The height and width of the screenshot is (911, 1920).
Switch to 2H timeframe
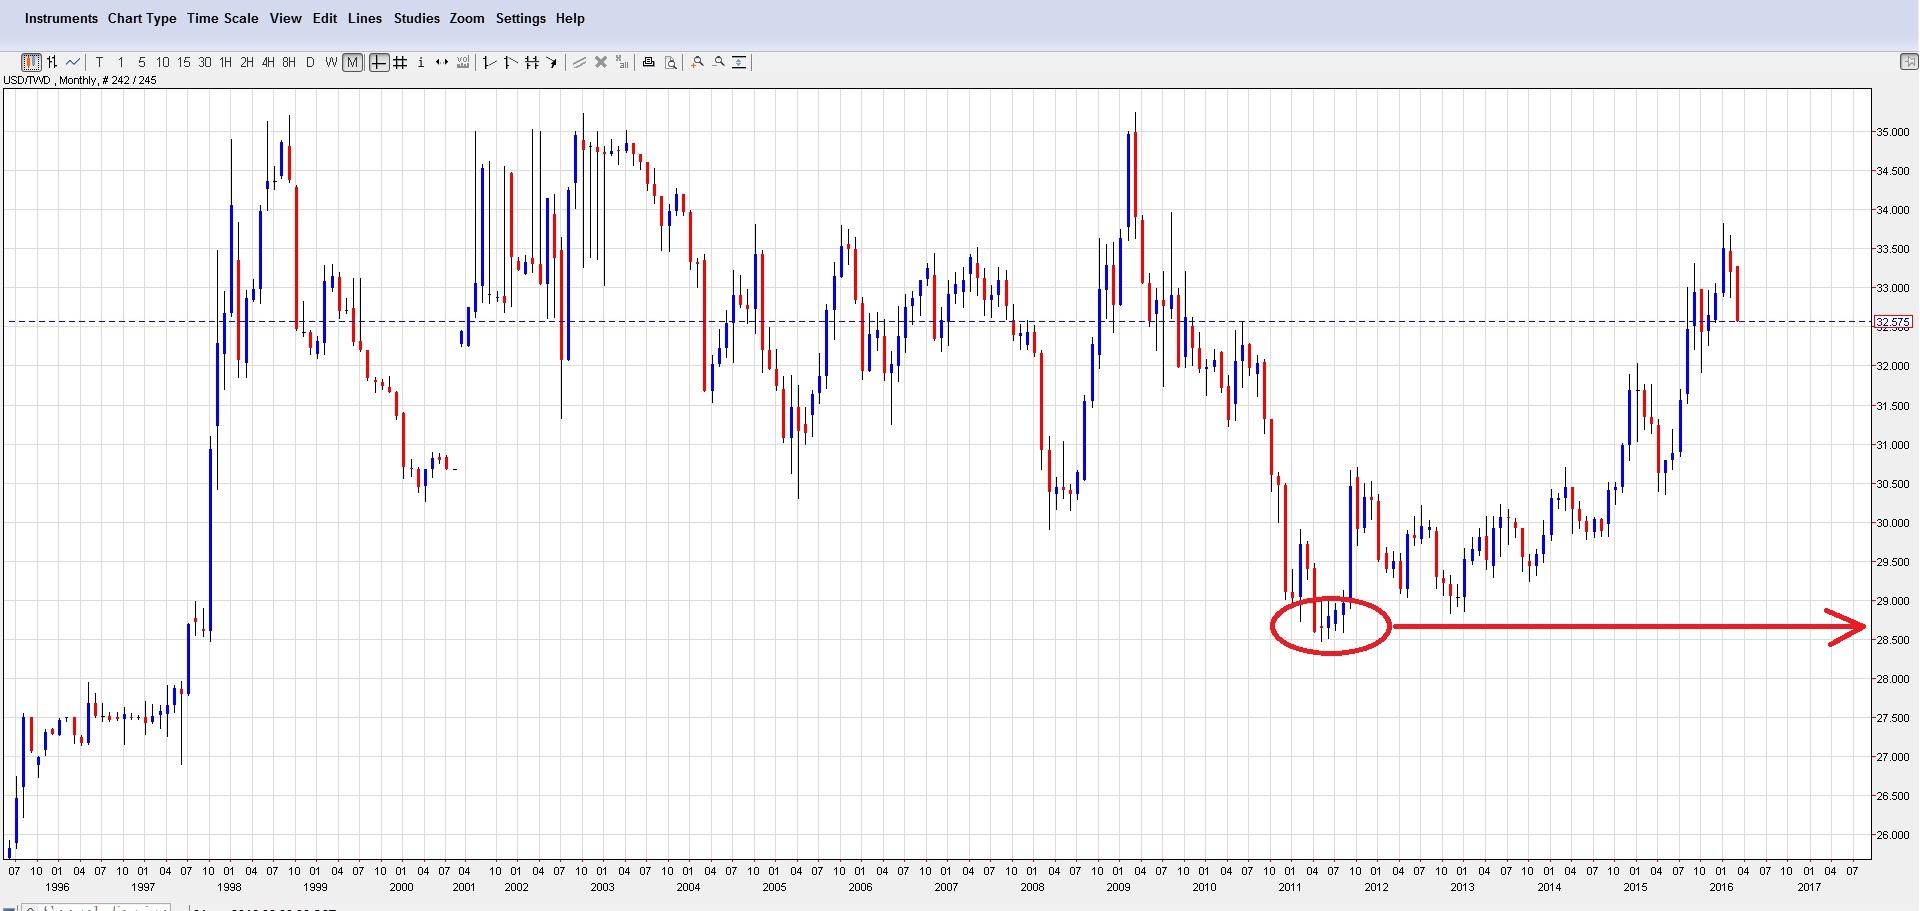pos(247,62)
